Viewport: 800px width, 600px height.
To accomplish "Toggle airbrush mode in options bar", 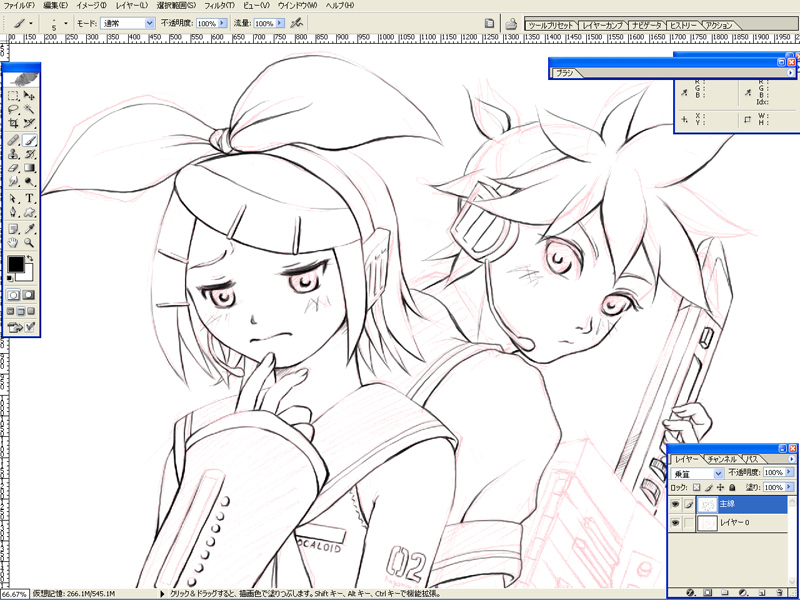I will pyautogui.click(x=296, y=23).
